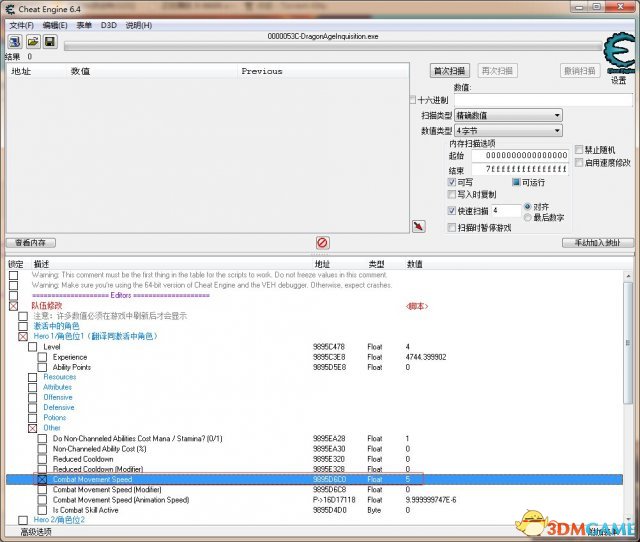The image size is (640, 542).
Task: Click the 撤销扫描 button
Action: (x=580, y=71)
